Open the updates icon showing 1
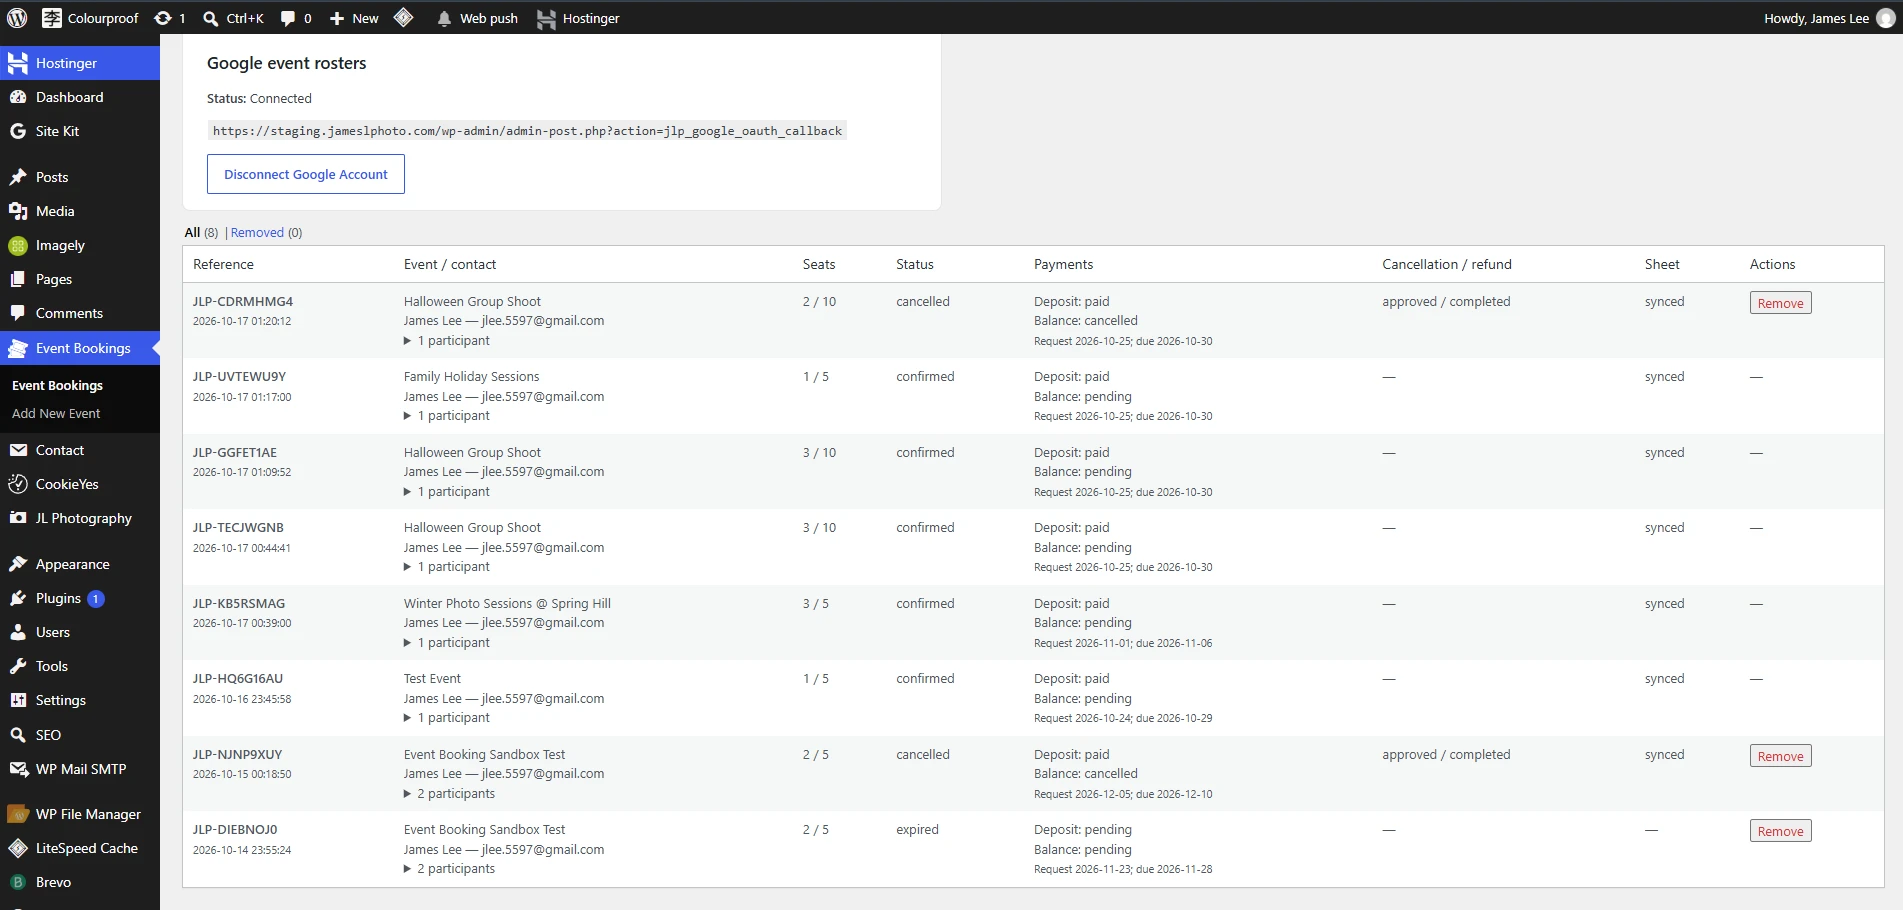This screenshot has height=910, width=1903. (163, 18)
